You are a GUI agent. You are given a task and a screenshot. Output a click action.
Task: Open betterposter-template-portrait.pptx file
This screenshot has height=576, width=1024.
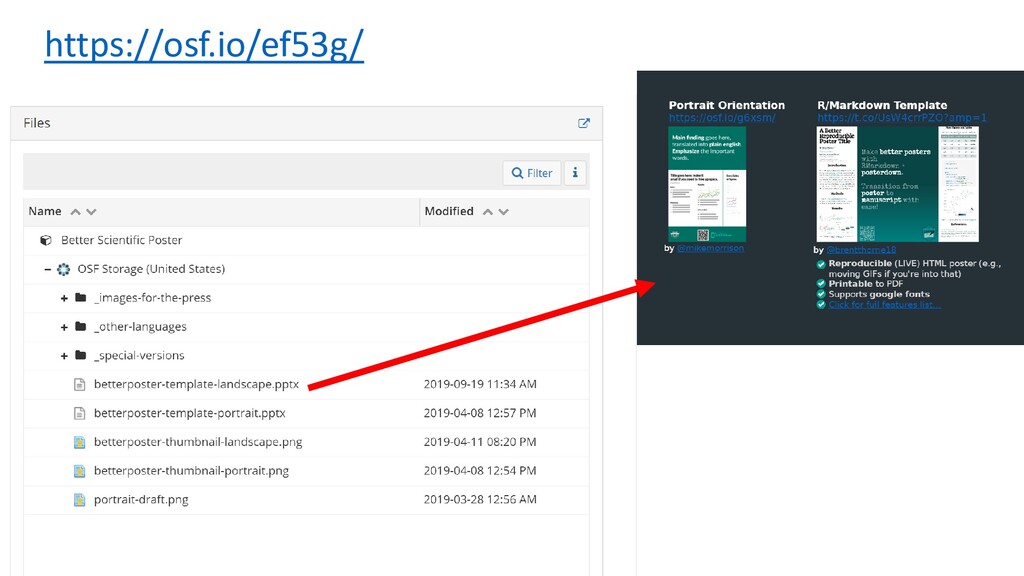[x=189, y=413]
